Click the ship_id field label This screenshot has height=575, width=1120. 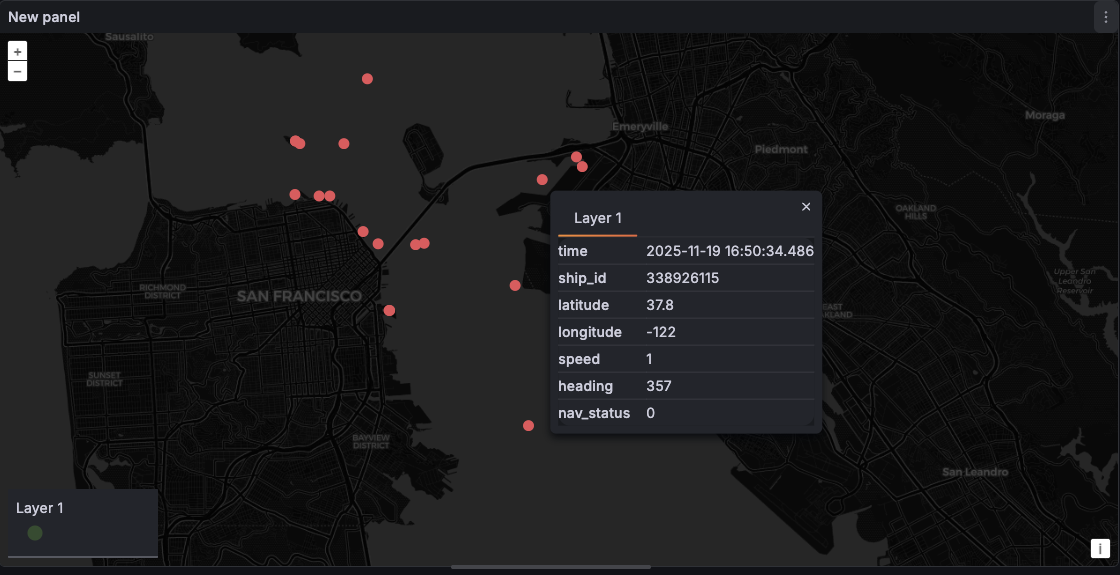[582, 278]
